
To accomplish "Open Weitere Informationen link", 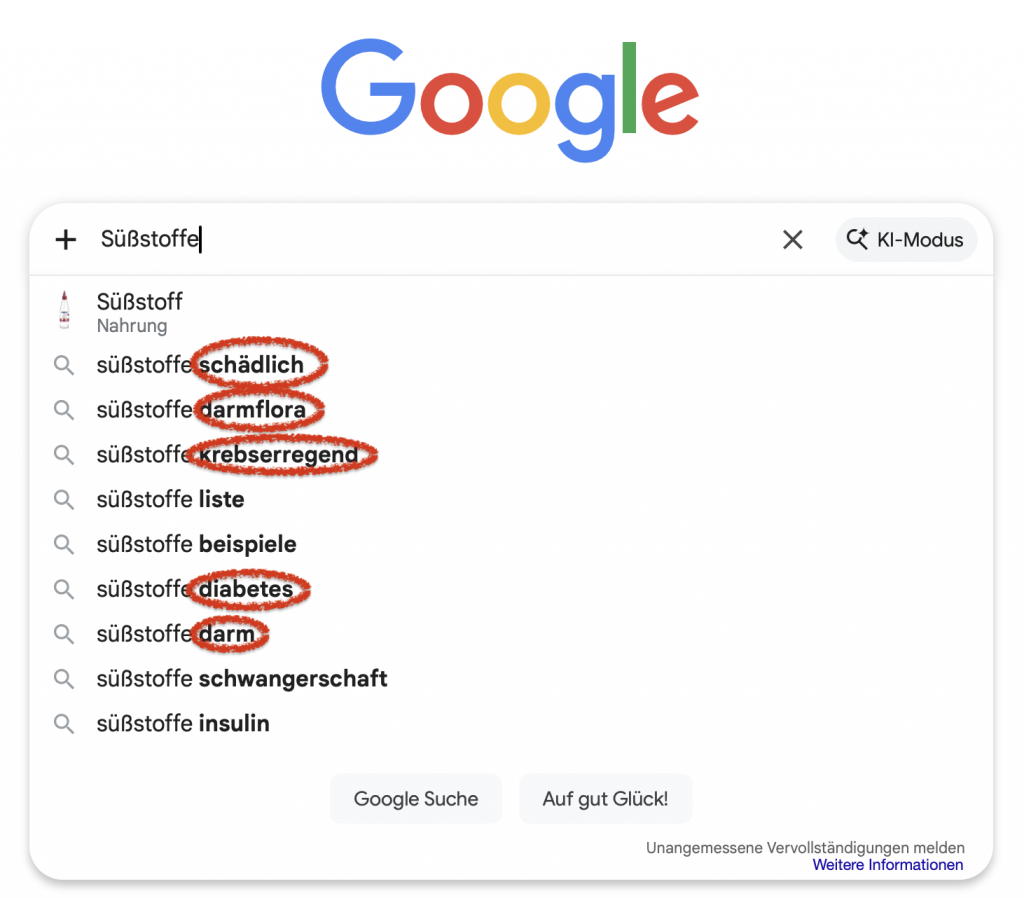I will pyautogui.click(x=887, y=865).
